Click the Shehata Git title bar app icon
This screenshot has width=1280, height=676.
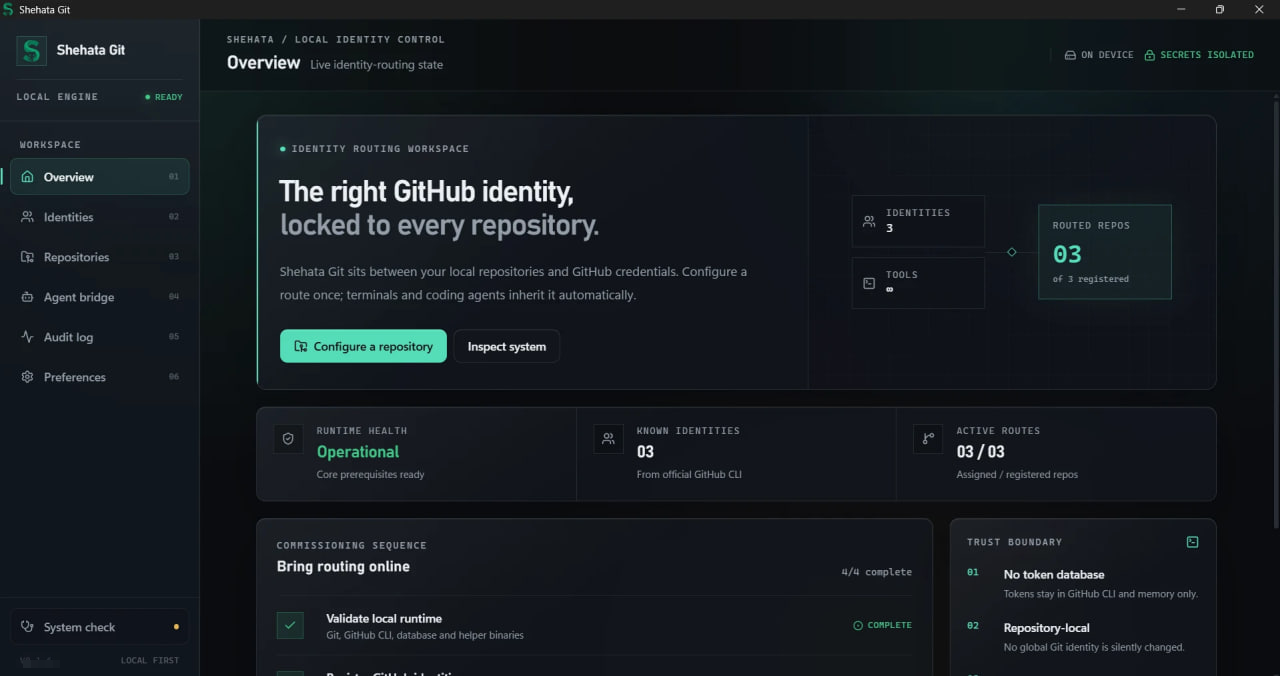9,9
